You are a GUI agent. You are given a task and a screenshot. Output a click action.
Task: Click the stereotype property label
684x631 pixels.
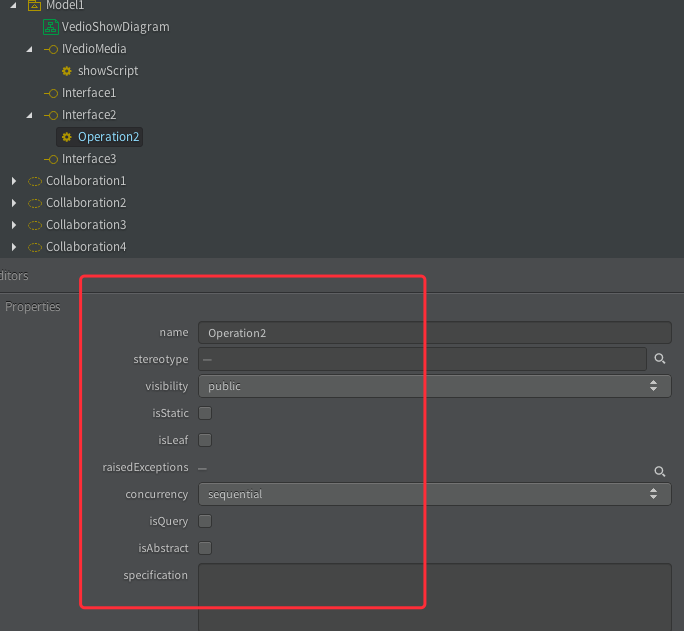(161, 359)
